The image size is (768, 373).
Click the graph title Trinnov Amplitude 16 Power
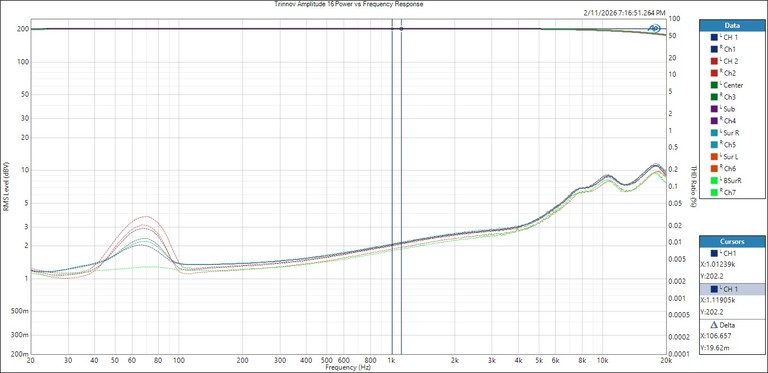tap(349, 4)
